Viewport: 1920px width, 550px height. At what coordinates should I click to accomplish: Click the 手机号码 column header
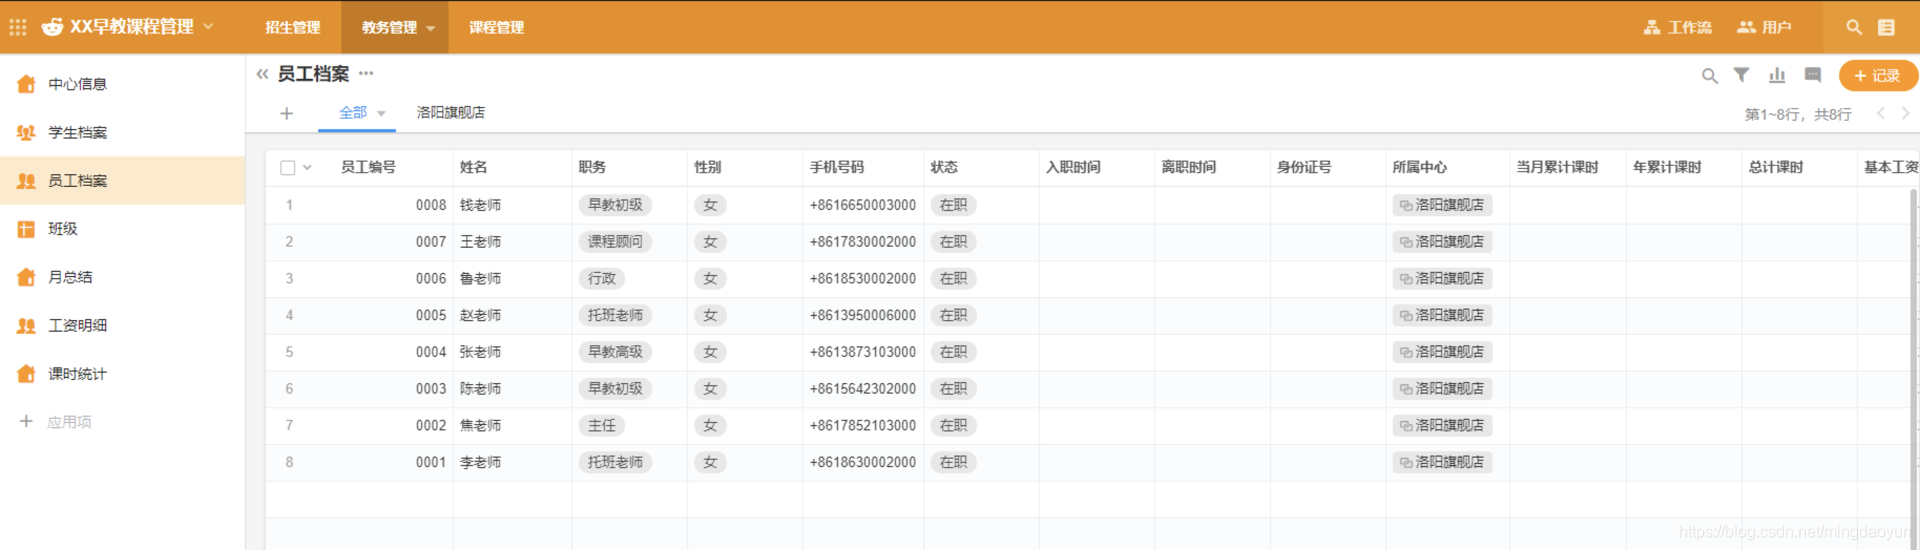click(837, 167)
